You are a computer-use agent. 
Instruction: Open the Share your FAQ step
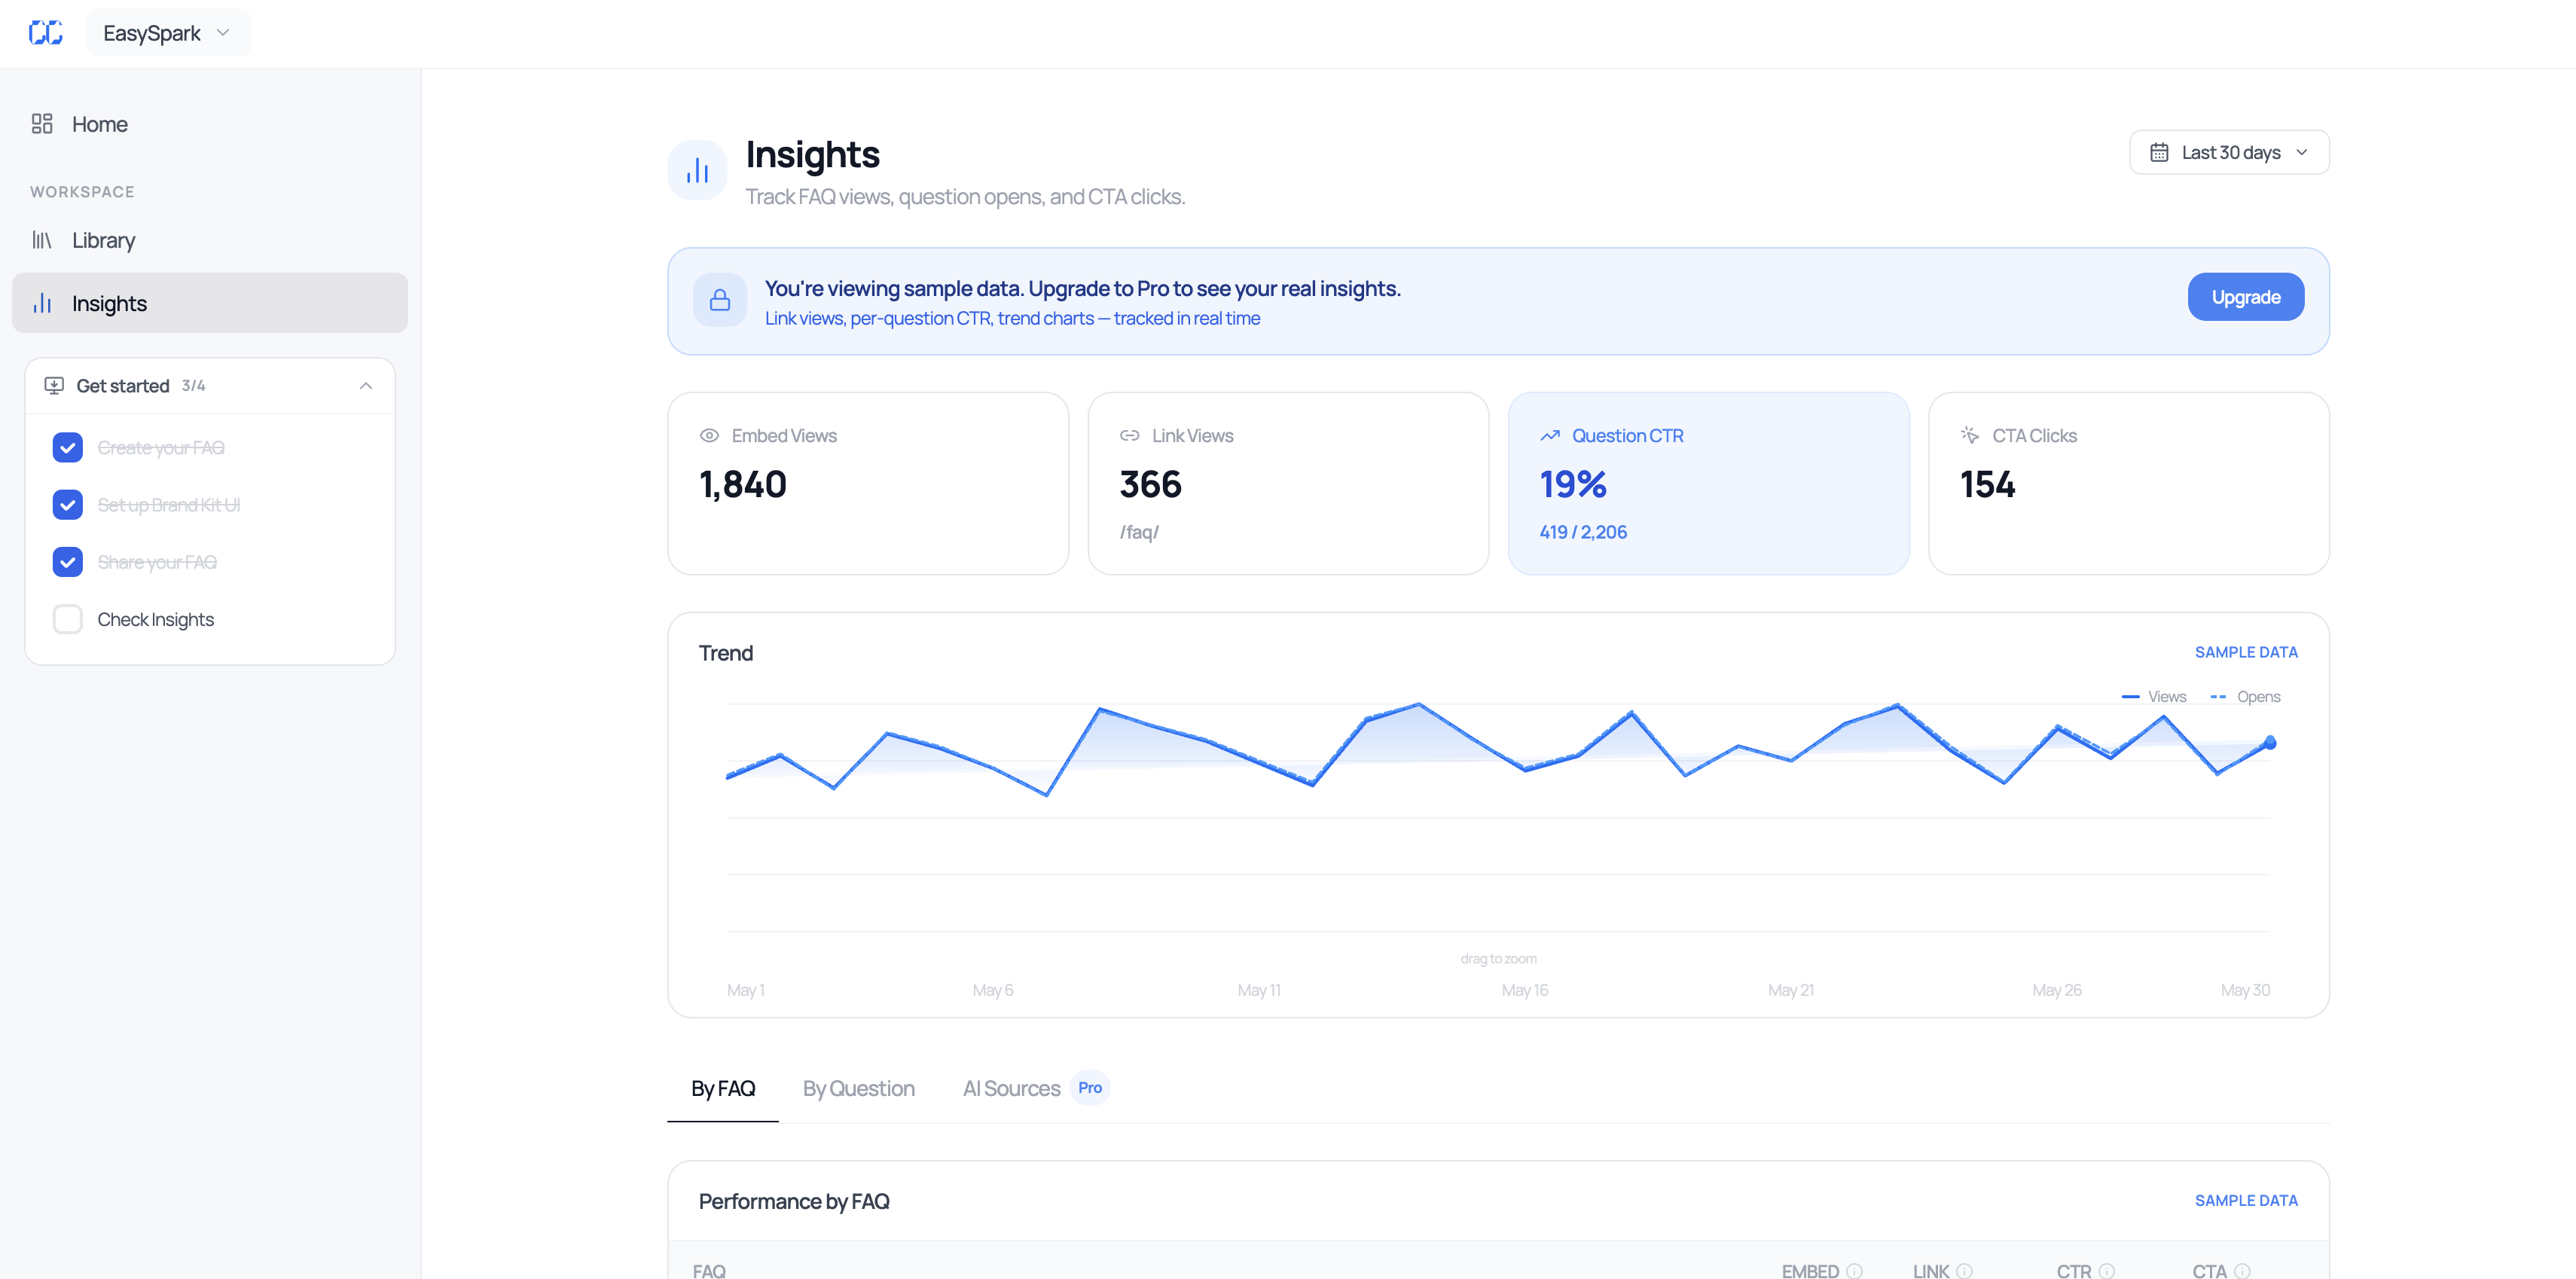(x=157, y=562)
